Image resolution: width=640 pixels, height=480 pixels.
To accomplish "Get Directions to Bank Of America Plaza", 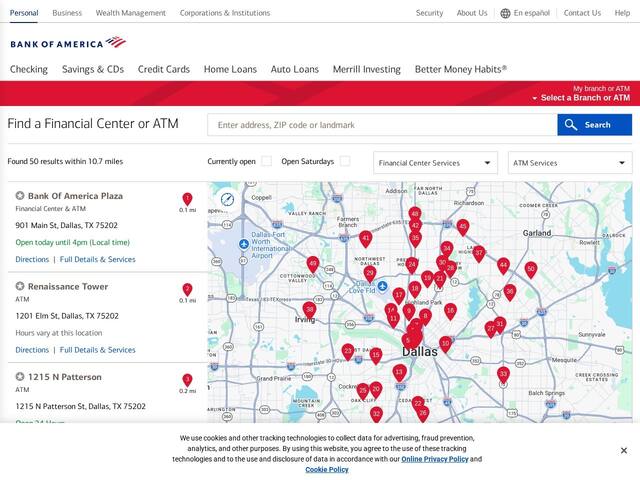I will (32, 259).
